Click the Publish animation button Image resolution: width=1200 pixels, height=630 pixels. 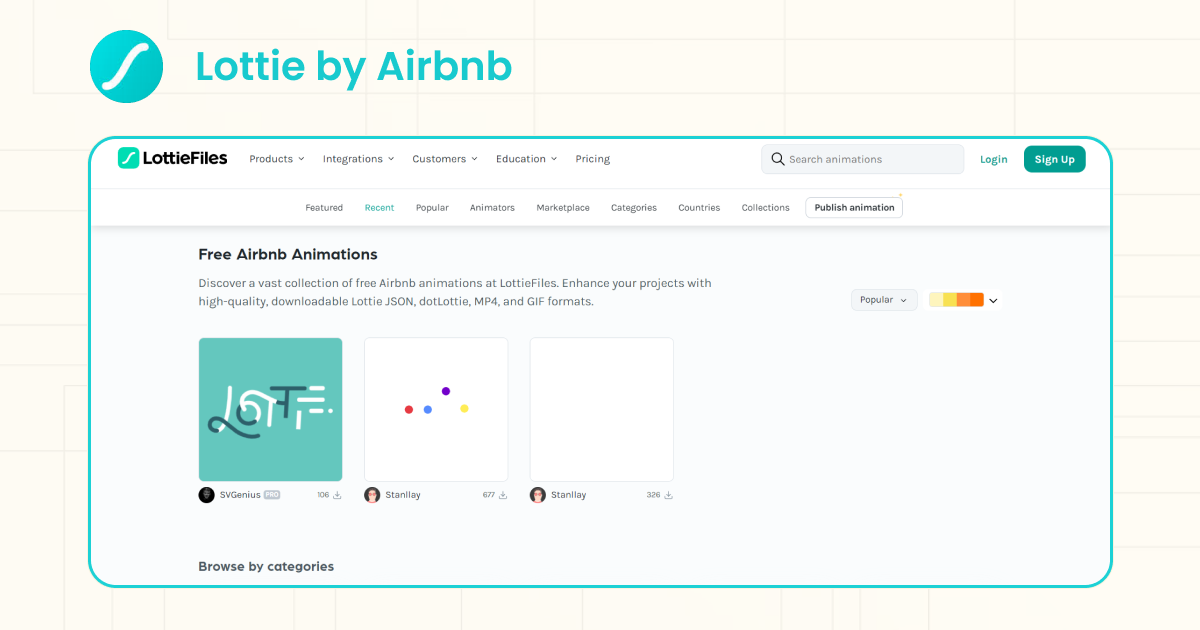pyautogui.click(x=854, y=208)
